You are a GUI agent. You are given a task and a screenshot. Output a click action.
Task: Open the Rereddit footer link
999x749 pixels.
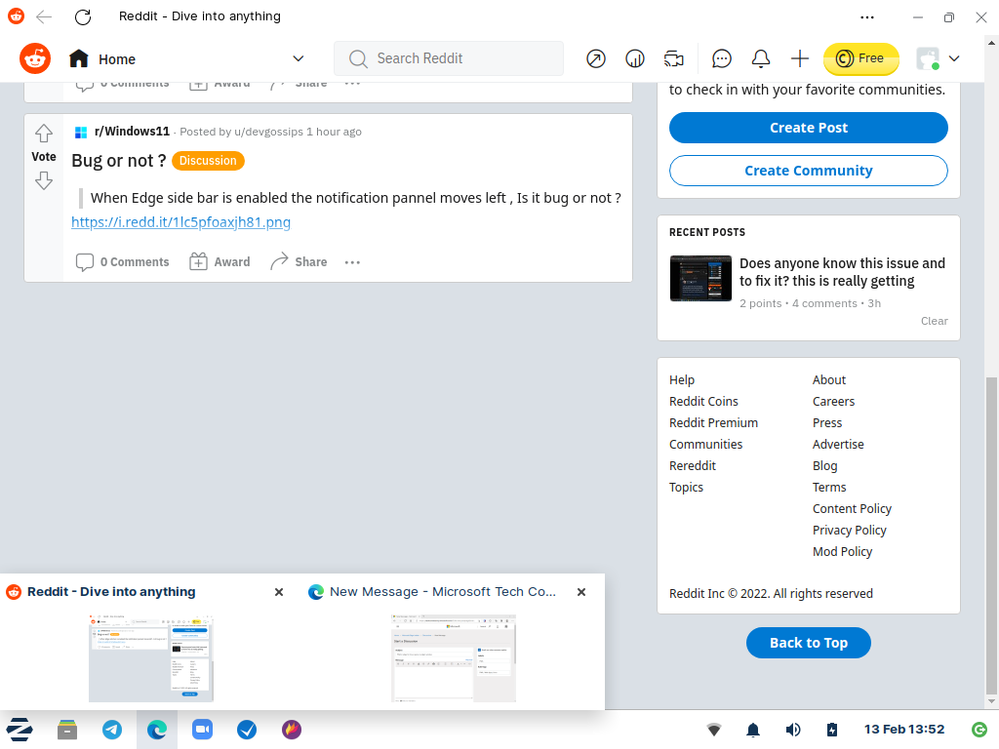(x=693, y=466)
